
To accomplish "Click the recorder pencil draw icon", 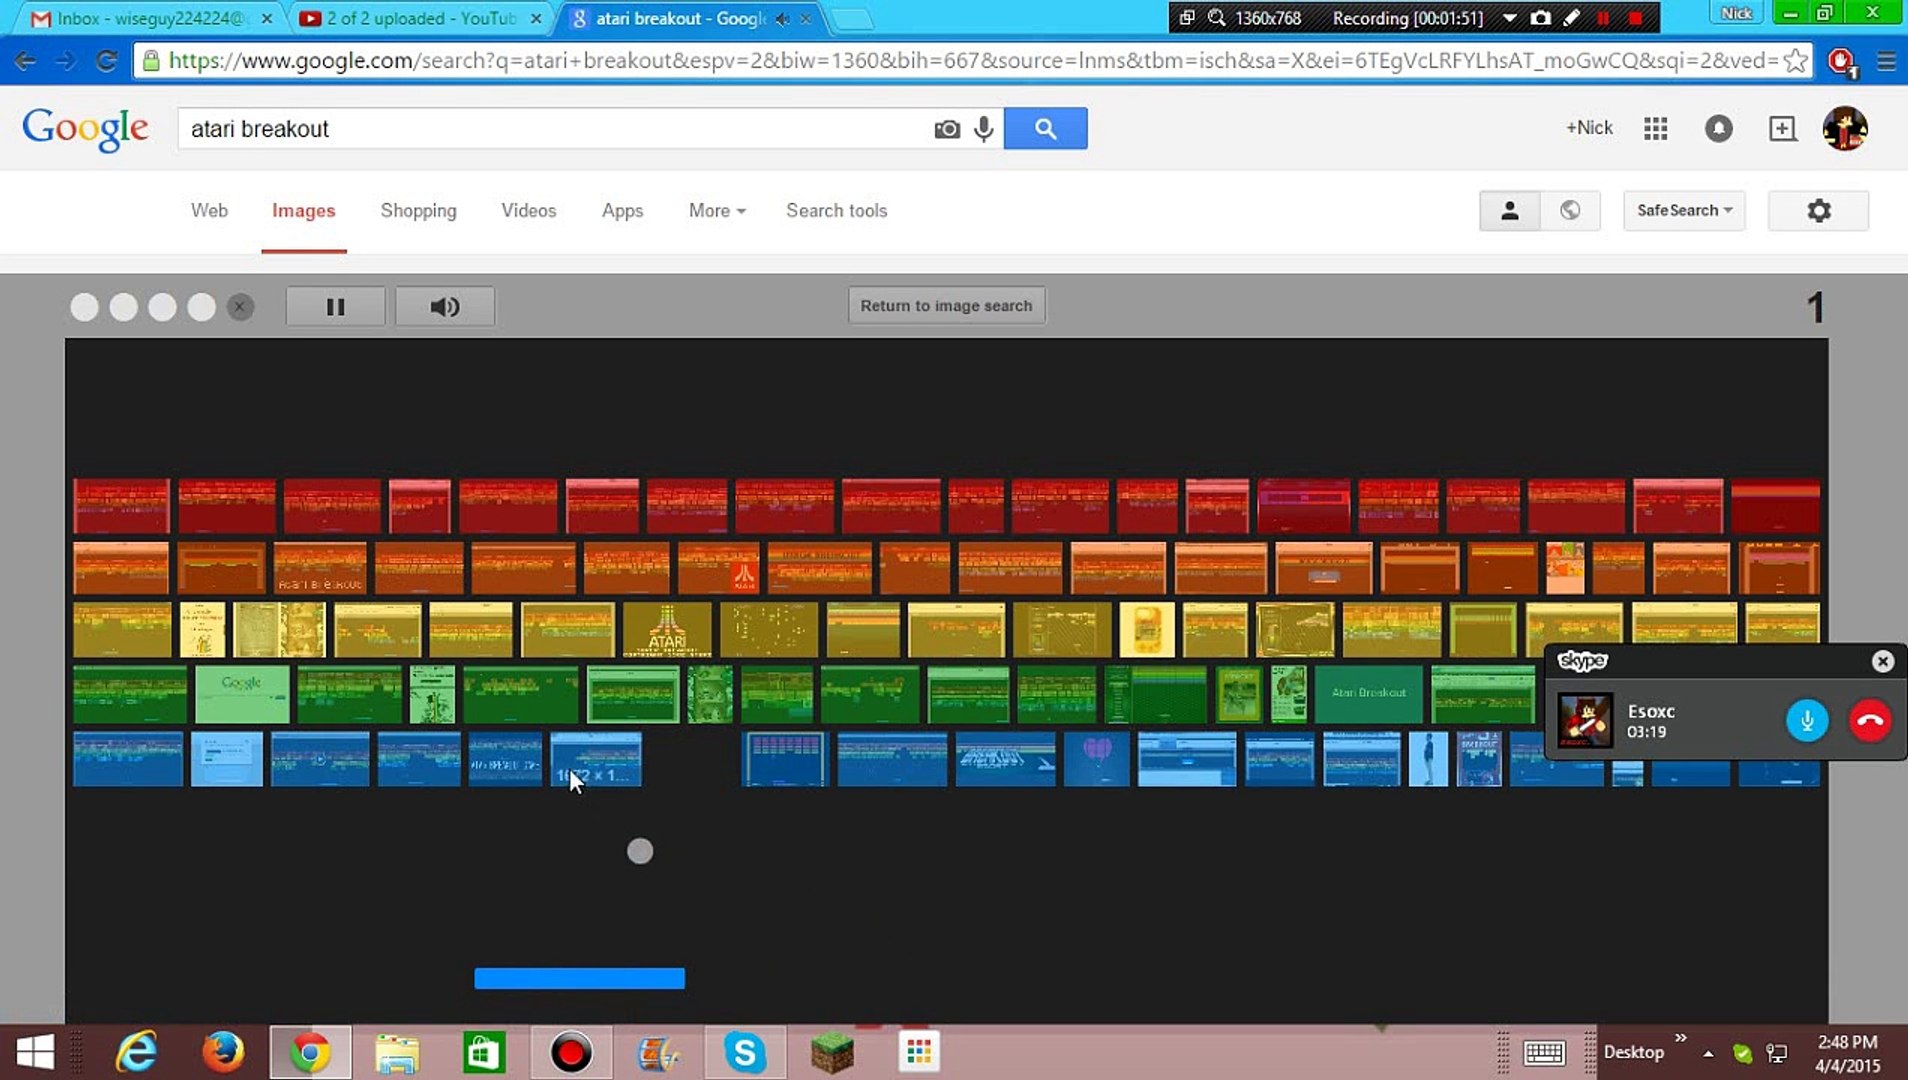I will click(1571, 18).
